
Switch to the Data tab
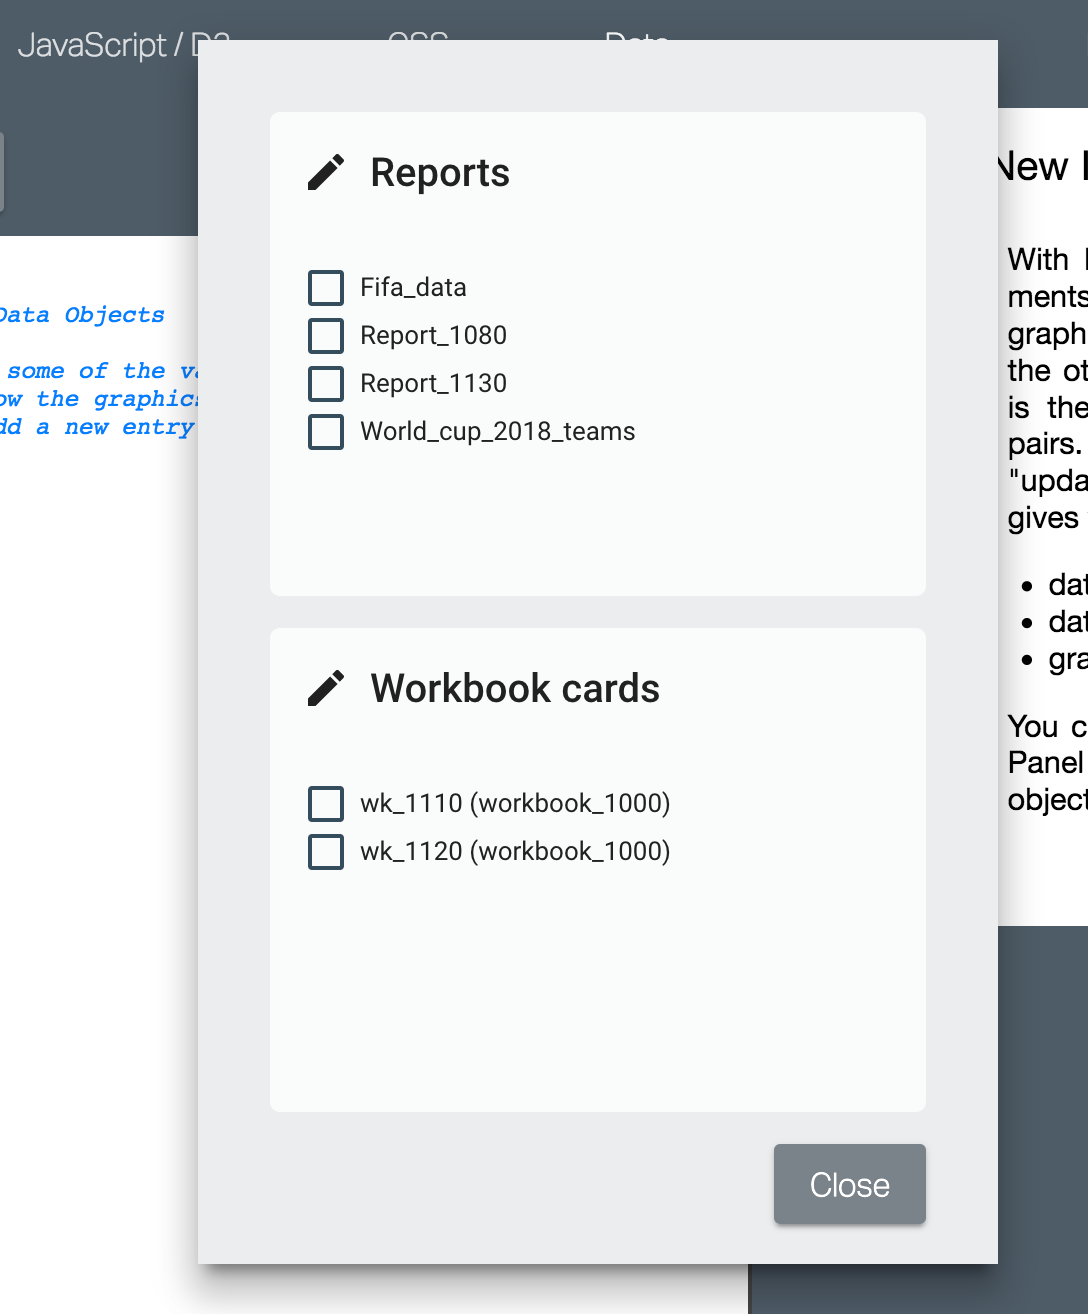(637, 42)
